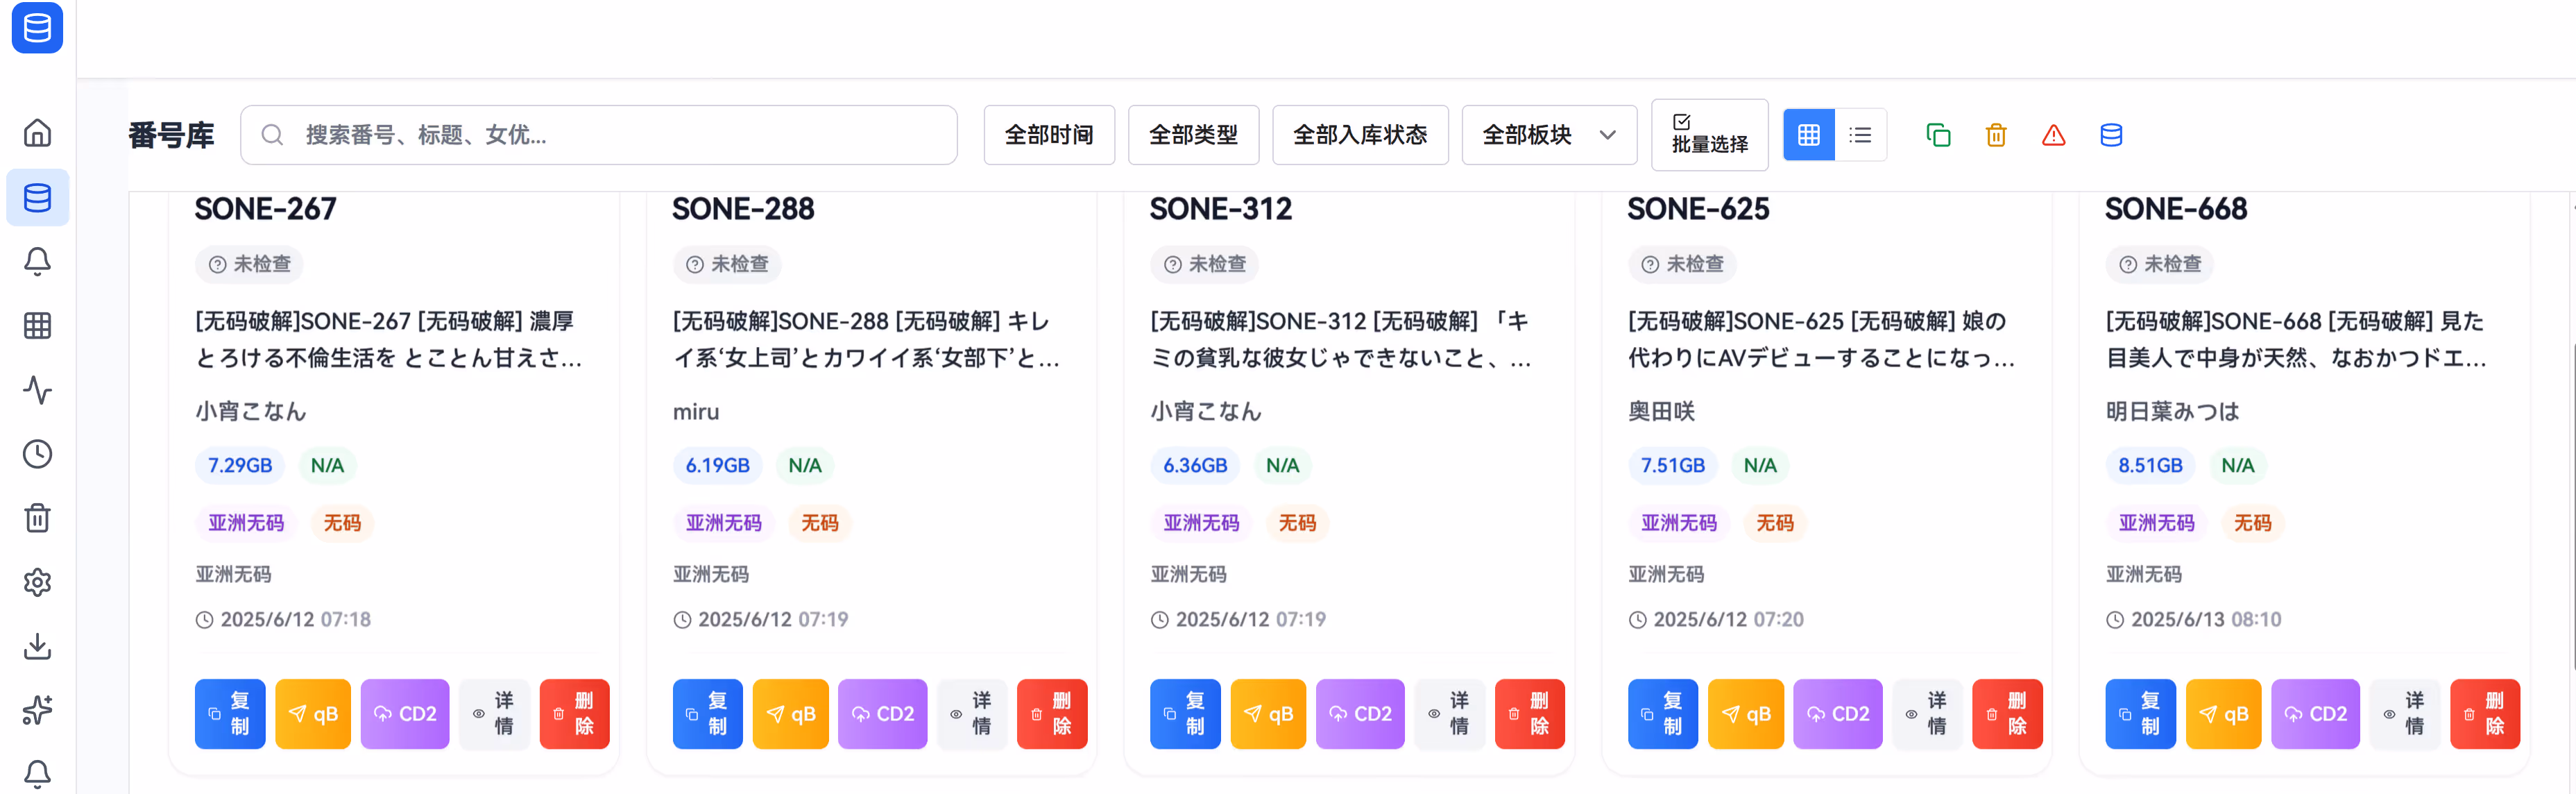Image resolution: width=2576 pixels, height=794 pixels.
Task: Send SONE-312 to qB
Action: pos(1267,714)
